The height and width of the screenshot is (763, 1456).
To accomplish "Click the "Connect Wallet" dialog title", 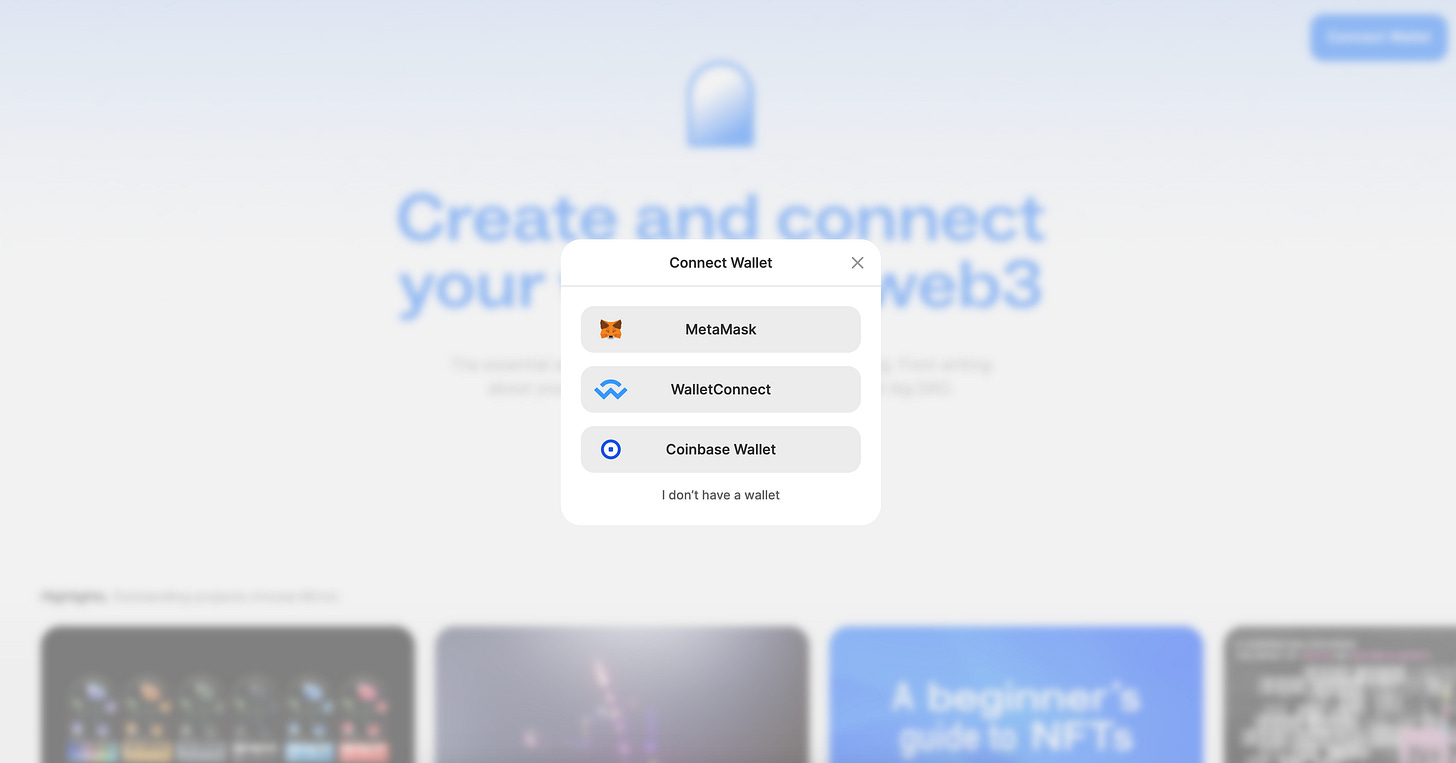I will coord(721,263).
